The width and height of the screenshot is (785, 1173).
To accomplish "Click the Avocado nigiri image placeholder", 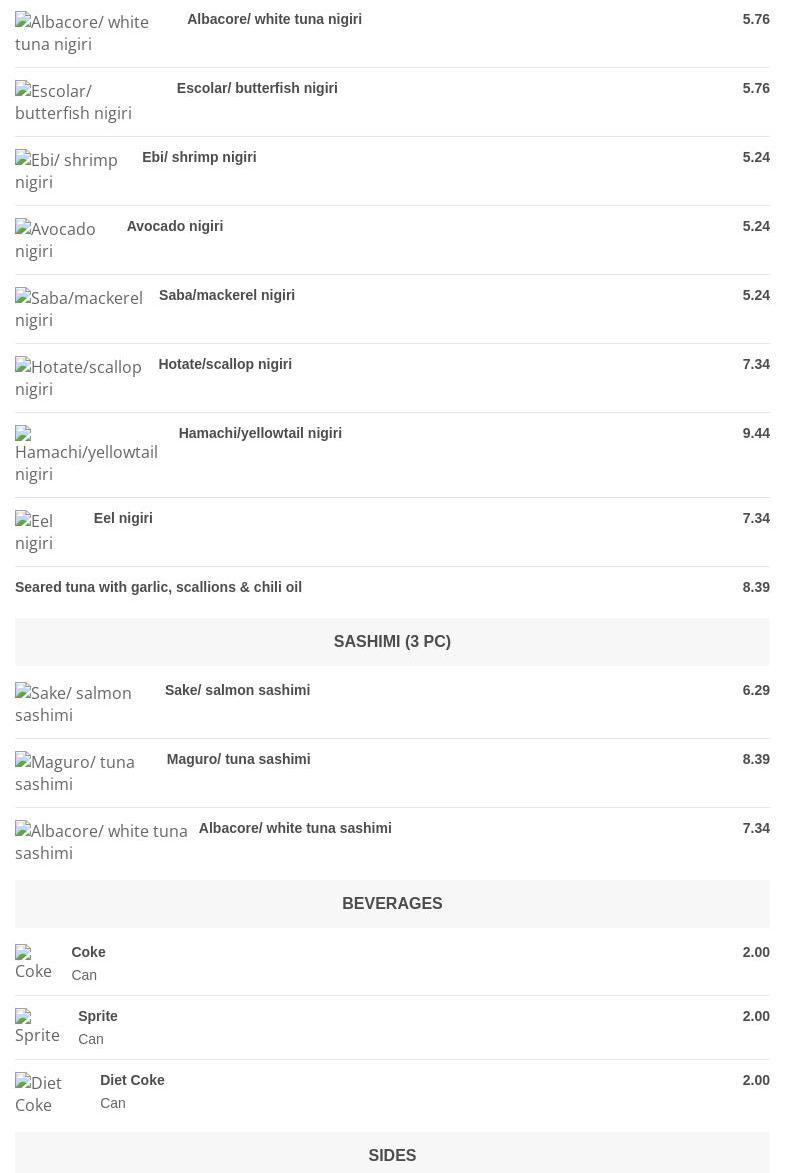I will (55, 239).
